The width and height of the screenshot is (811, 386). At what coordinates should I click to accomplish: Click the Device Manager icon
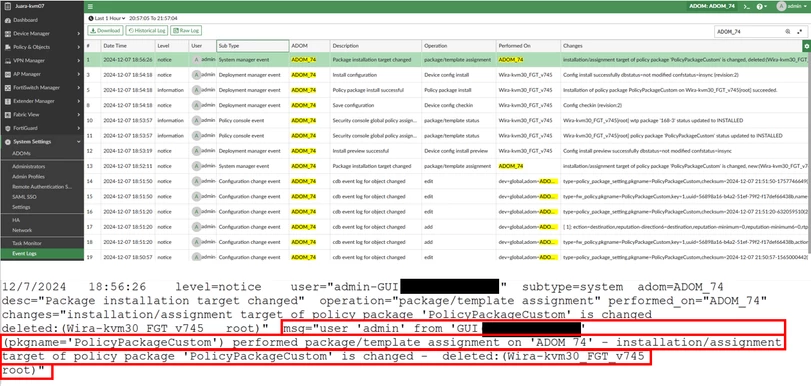[7, 33]
